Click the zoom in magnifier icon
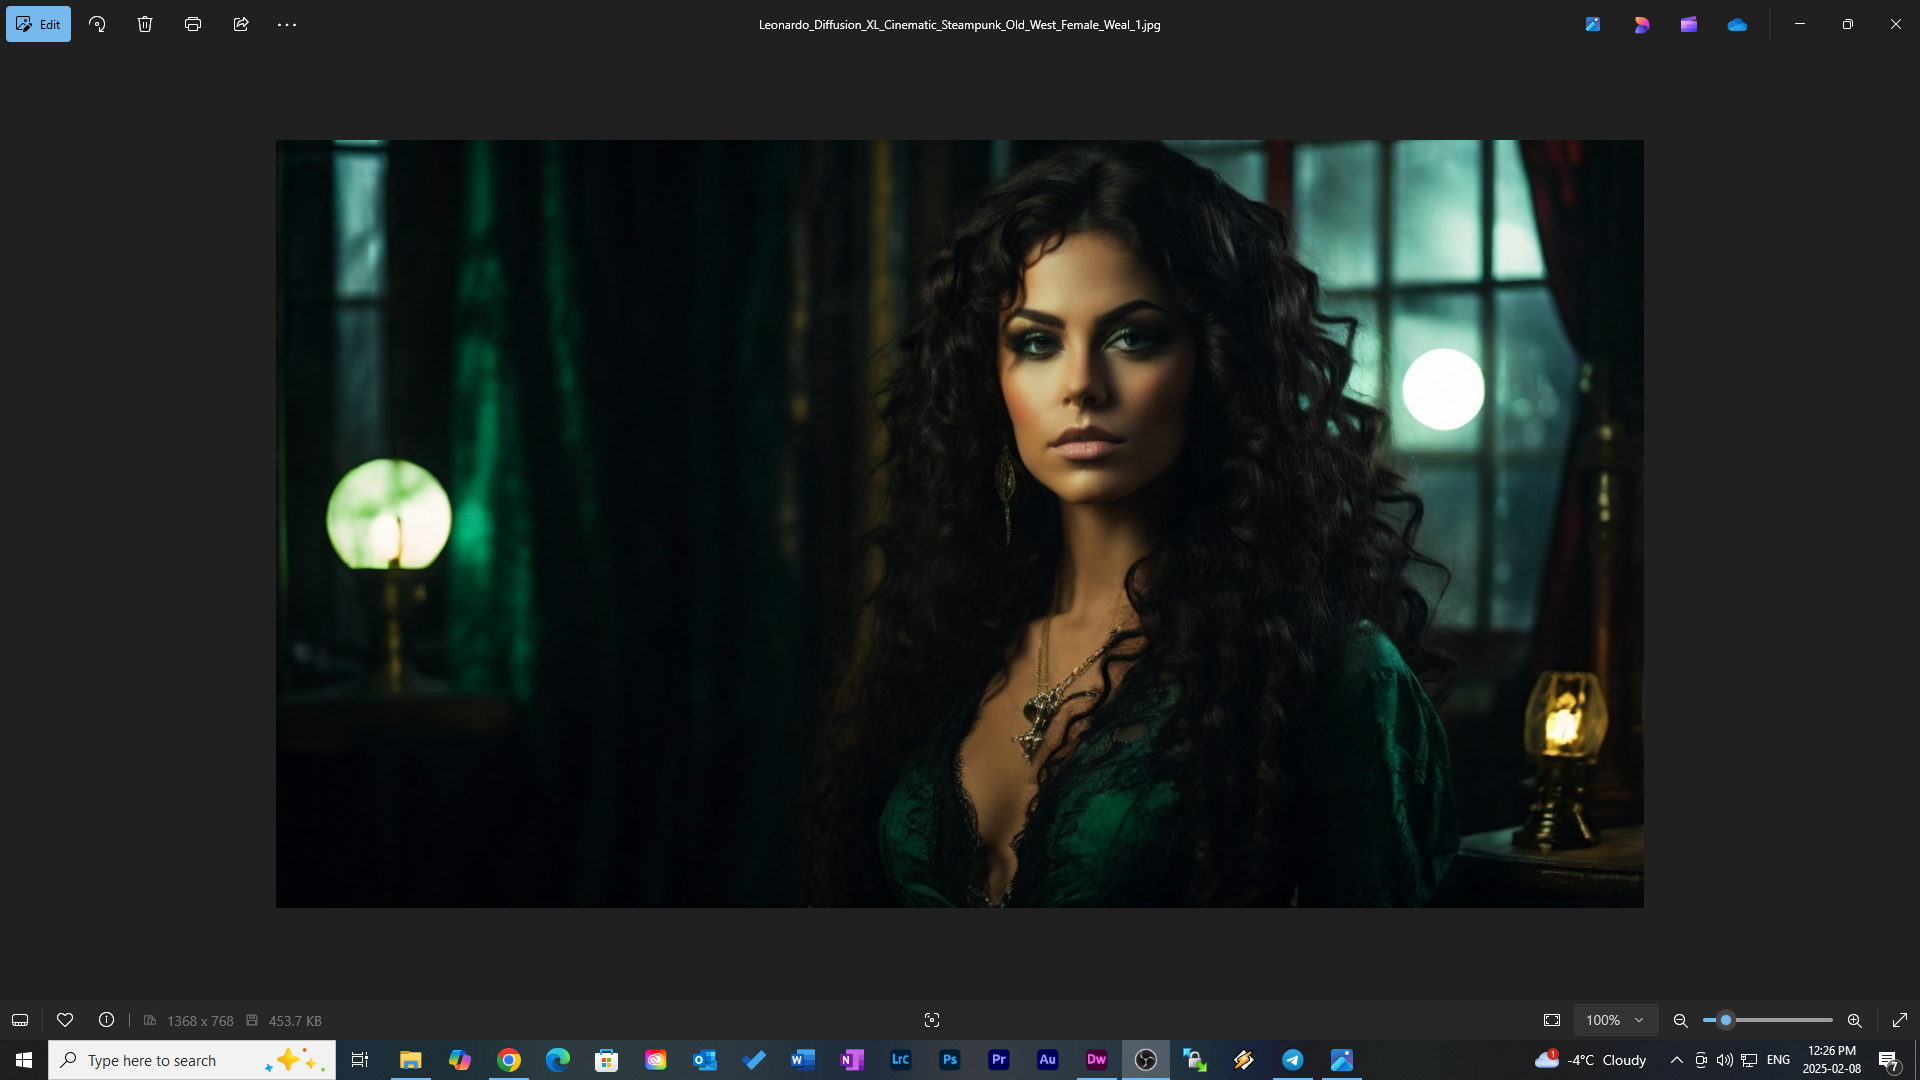The image size is (1920, 1080). [1855, 1020]
